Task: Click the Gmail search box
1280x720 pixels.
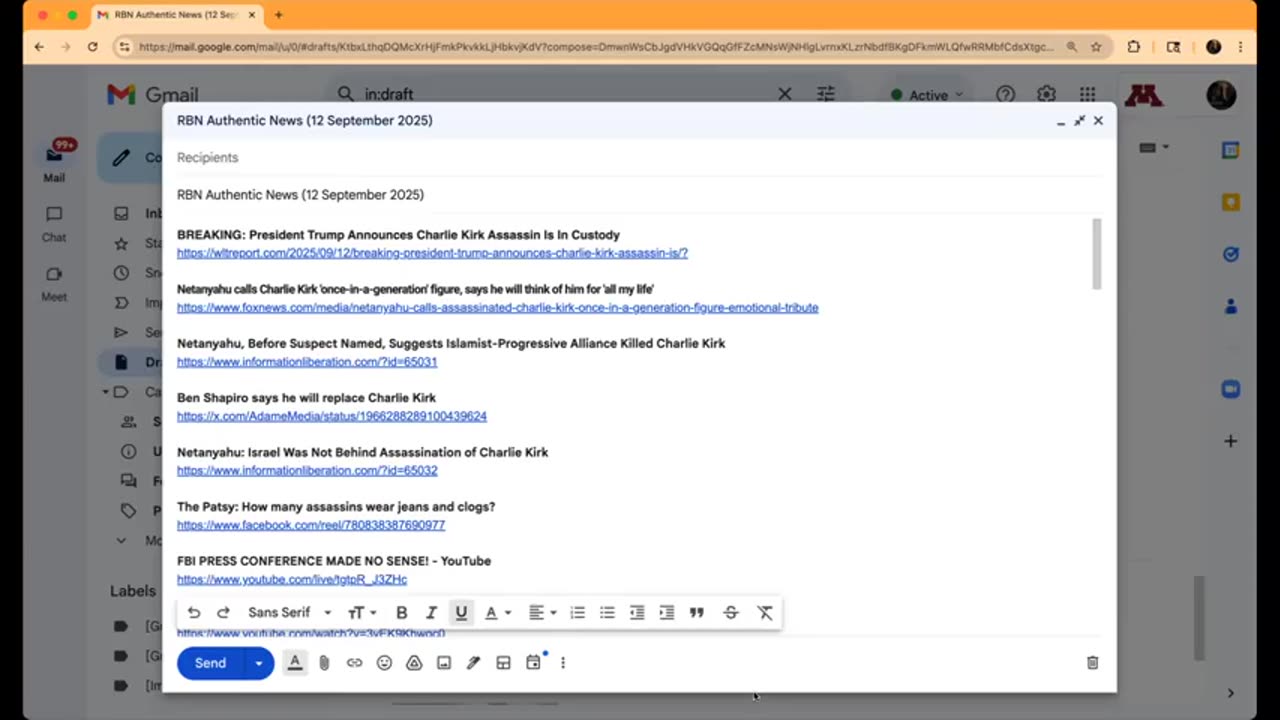Action: [x=560, y=94]
